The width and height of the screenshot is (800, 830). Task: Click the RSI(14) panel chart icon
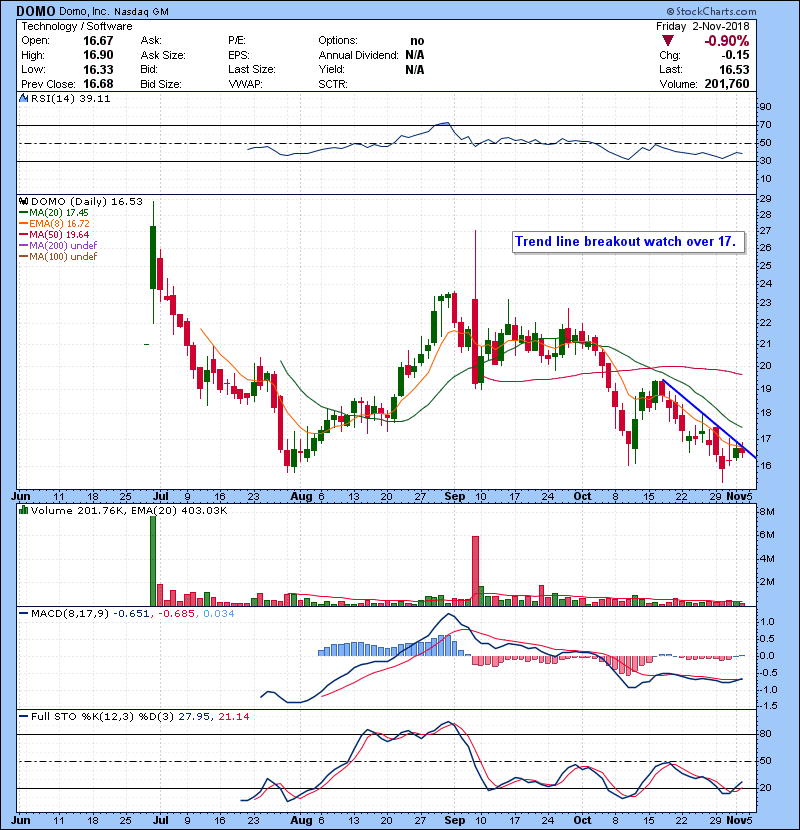pyautogui.click(x=23, y=98)
